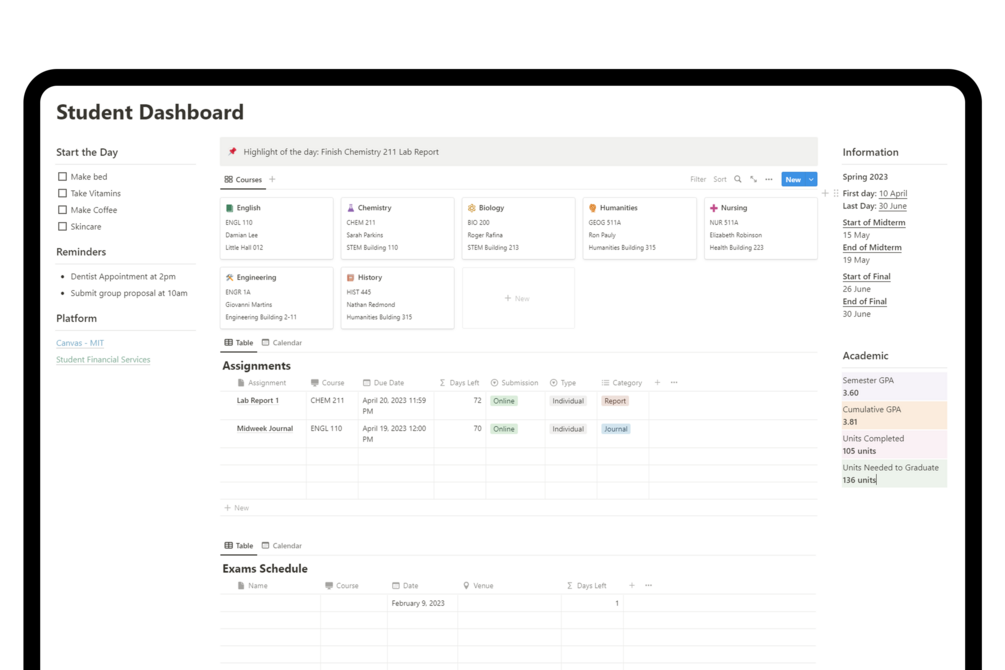Add a new row in Assignments table
The height and width of the screenshot is (670, 1005).
point(236,508)
